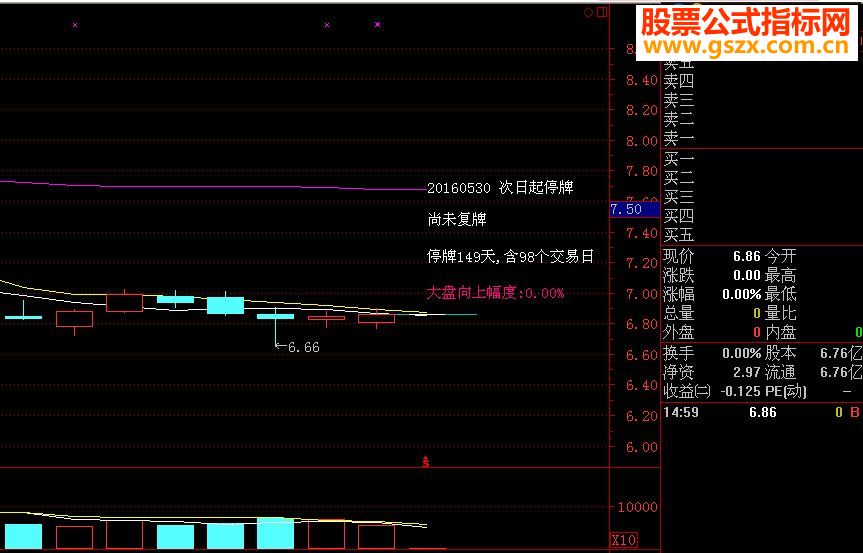Image resolution: width=863 pixels, height=553 pixels.
Task: Click the 6.66 low price label
Action: point(303,347)
